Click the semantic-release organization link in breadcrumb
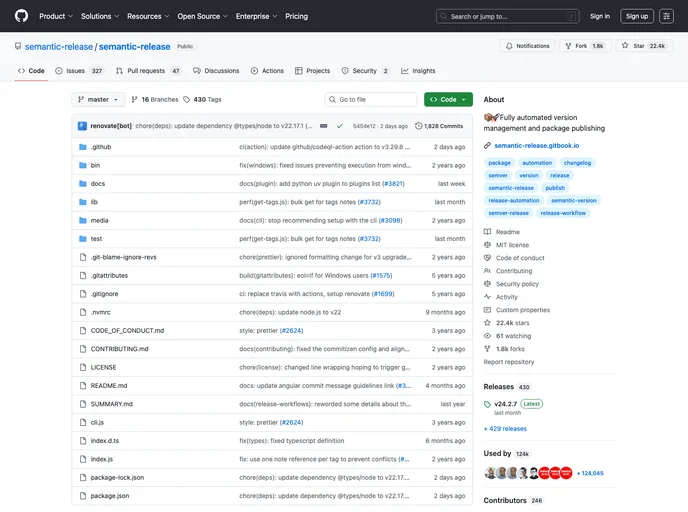The image size is (688, 512). [59, 47]
